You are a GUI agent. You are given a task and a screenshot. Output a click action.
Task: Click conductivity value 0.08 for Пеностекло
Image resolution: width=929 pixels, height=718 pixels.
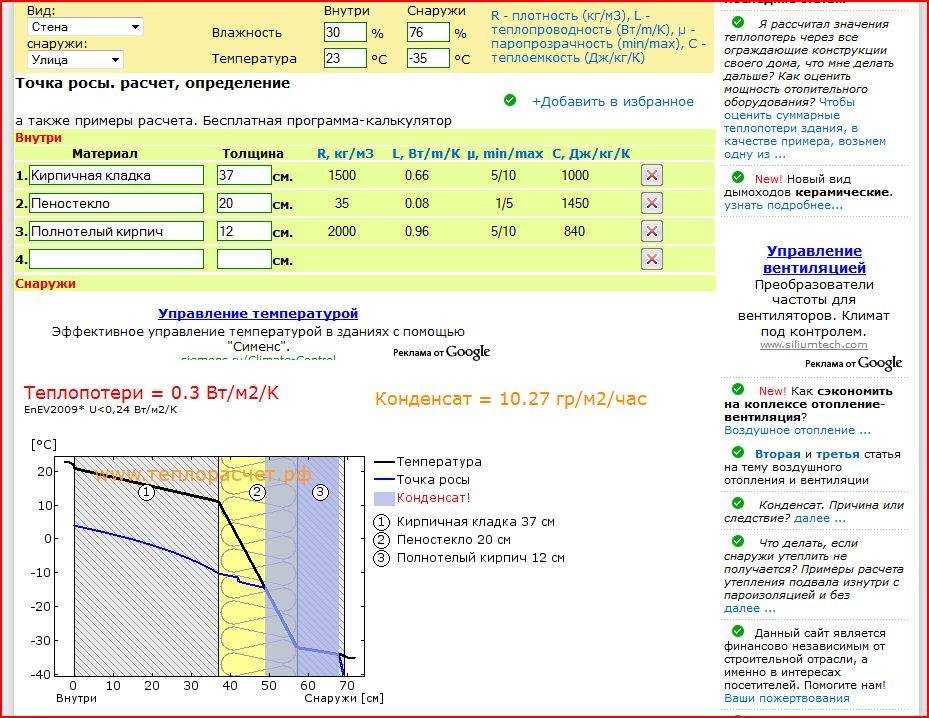tap(417, 203)
